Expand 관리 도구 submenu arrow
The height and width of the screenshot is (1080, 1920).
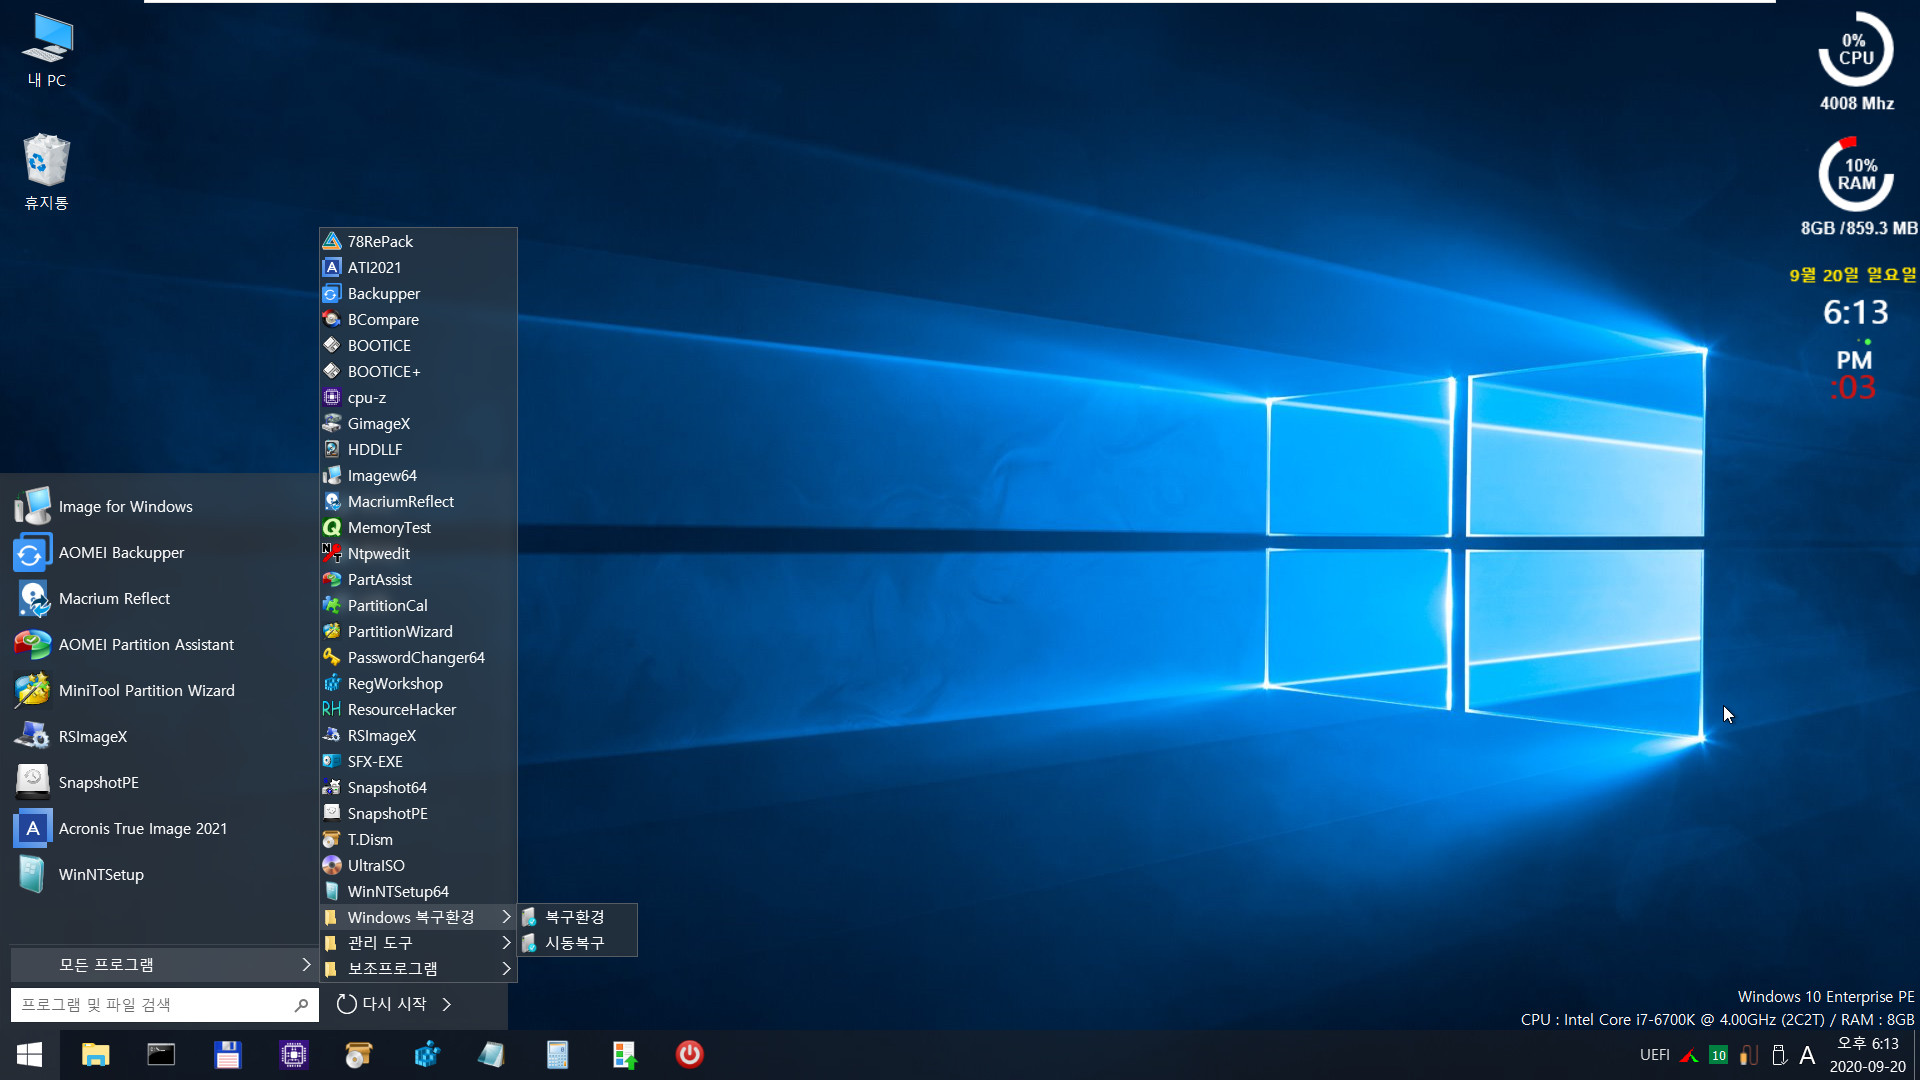pyautogui.click(x=504, y=942)
